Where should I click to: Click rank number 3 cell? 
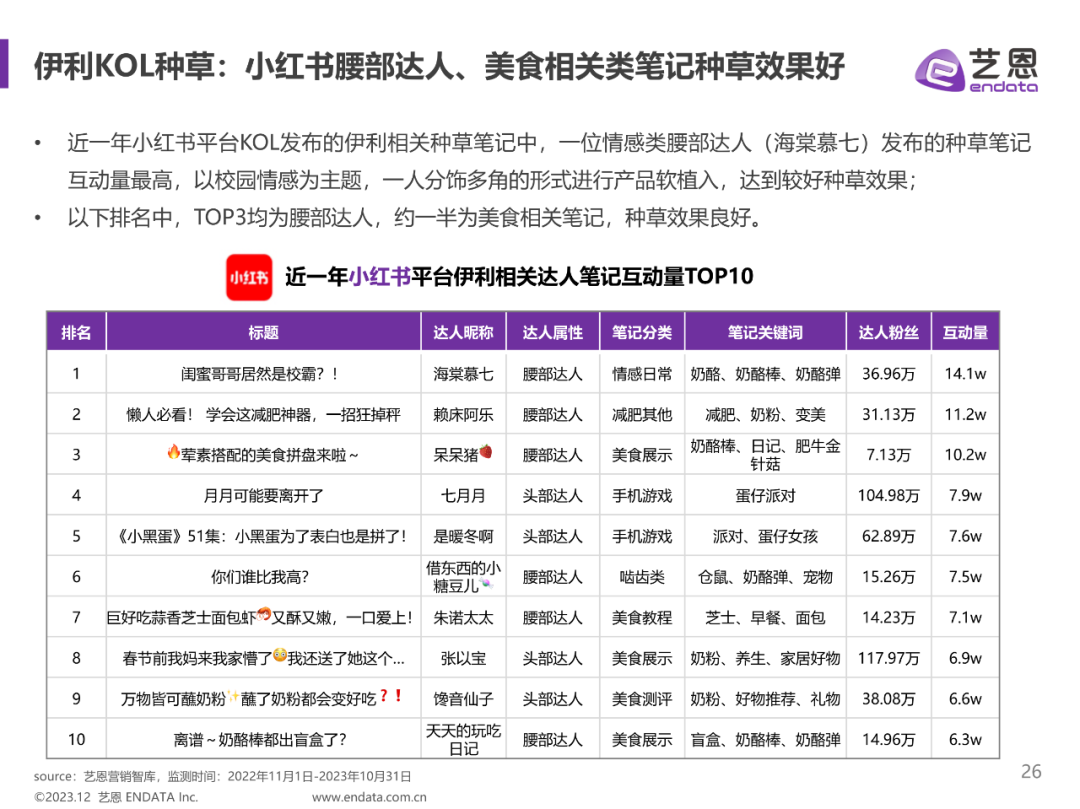point(76,455)
